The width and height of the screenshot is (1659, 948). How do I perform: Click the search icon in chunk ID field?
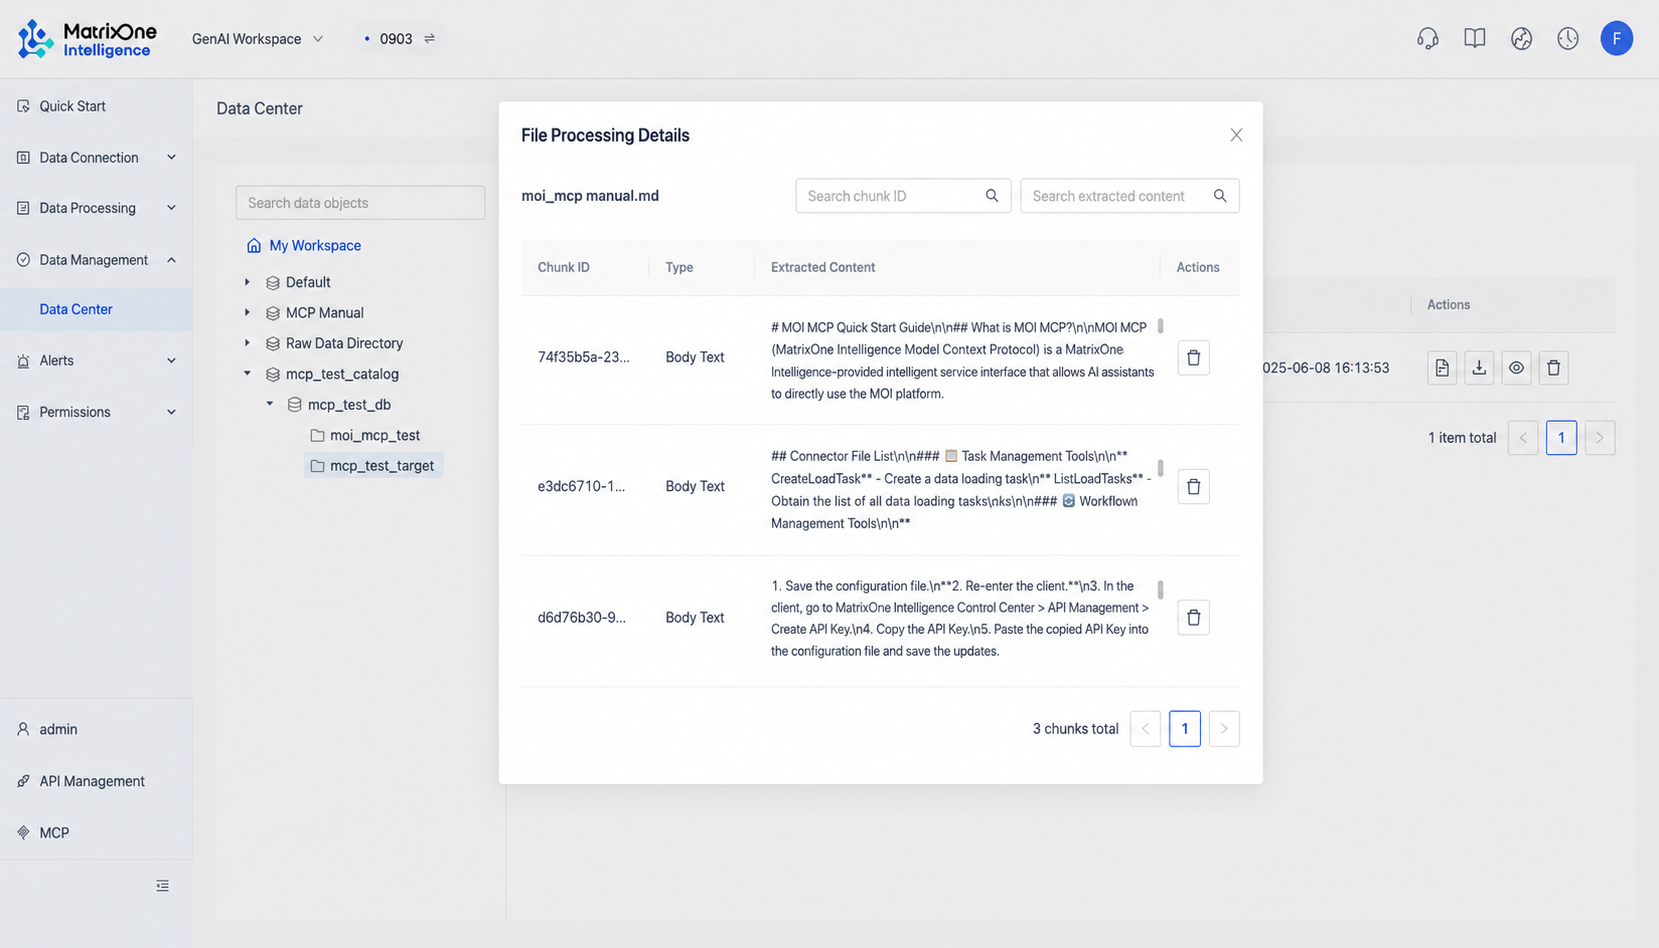[x=992, y=196]
